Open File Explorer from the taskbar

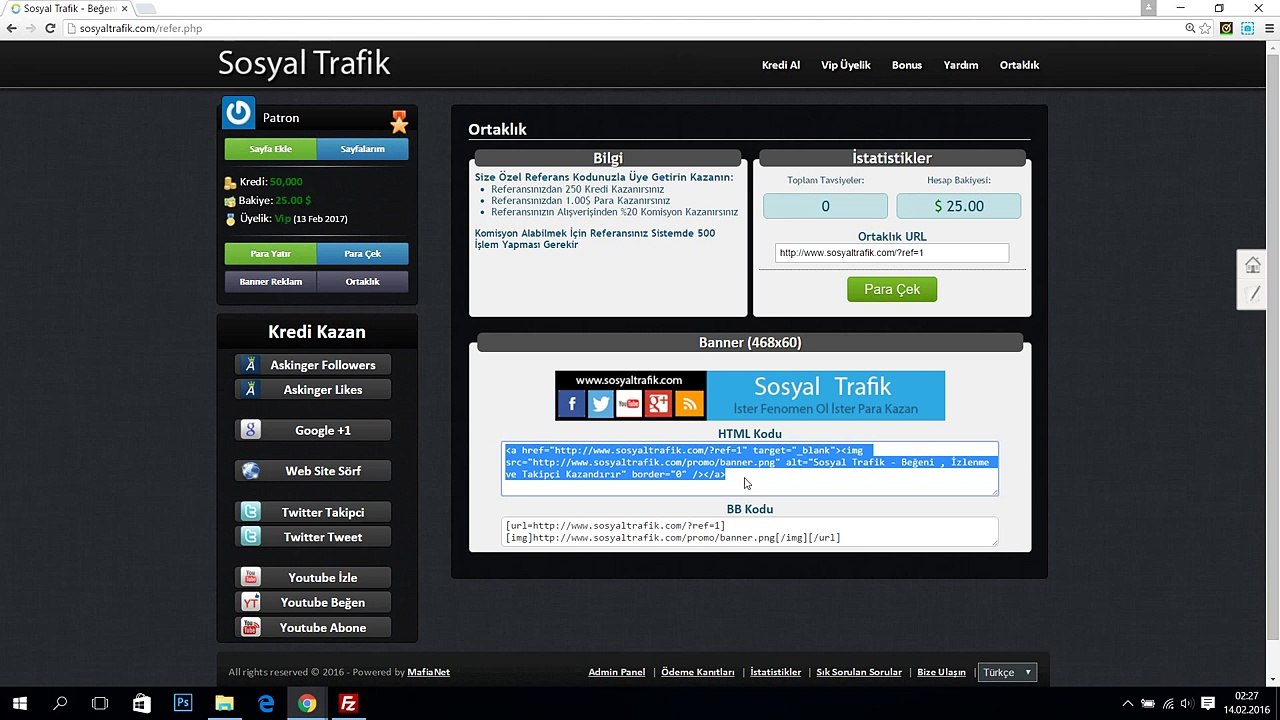[x=224, y=703]
